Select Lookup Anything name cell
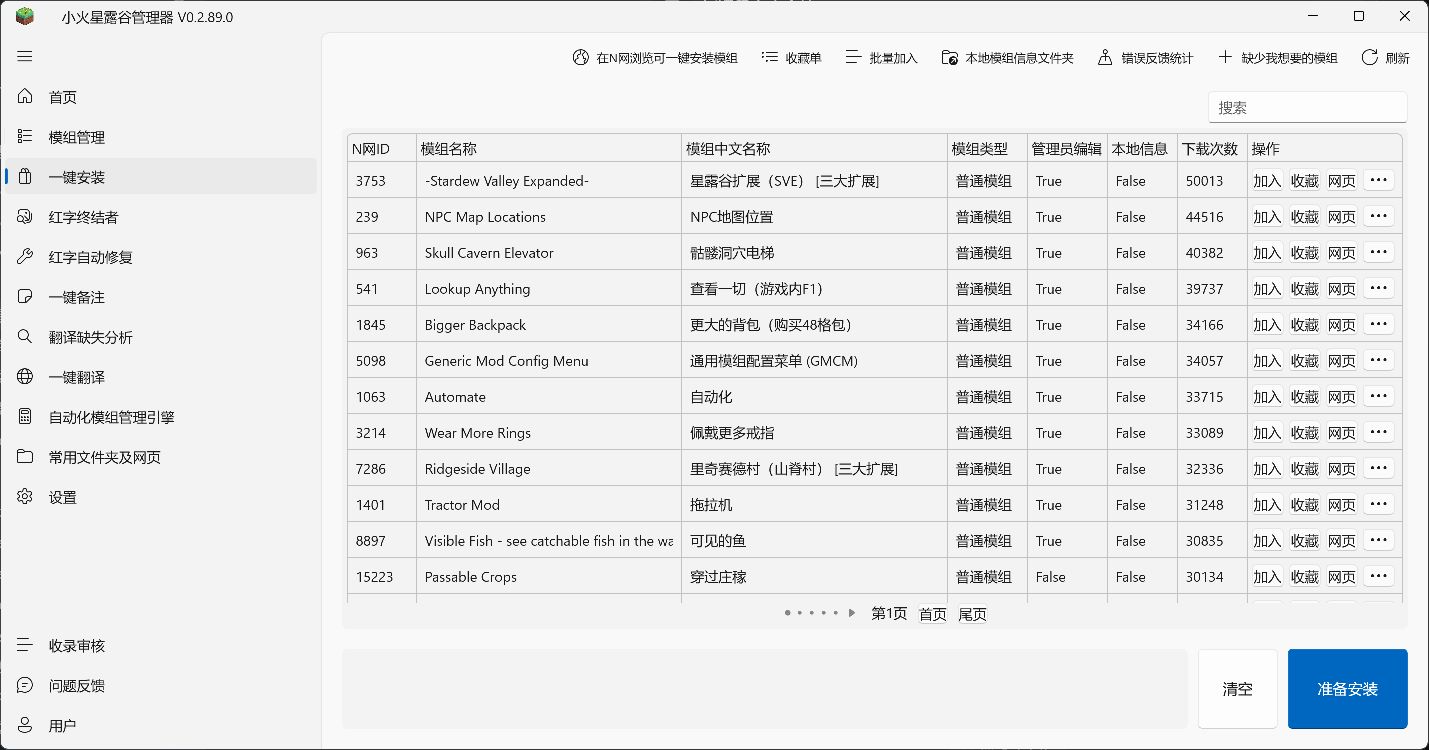Viewport: 1429px width, 750px height. 548,289
